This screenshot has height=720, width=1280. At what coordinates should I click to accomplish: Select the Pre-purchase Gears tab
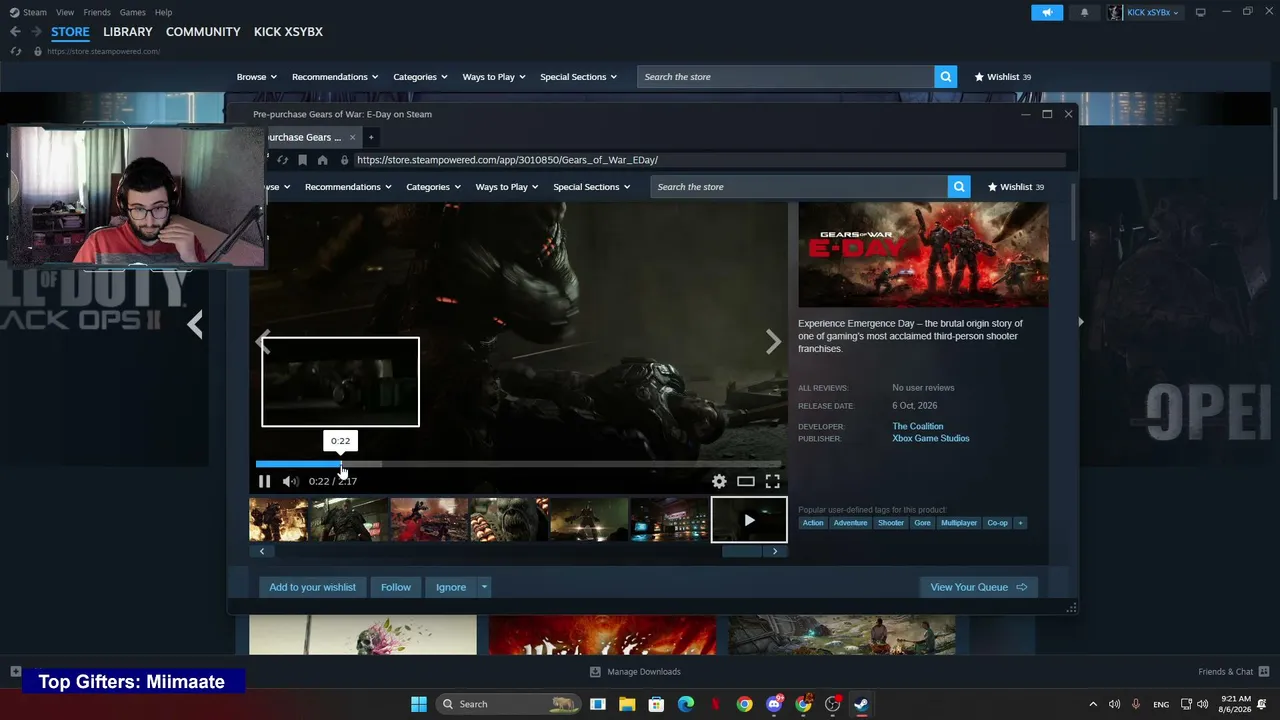(306, 137)
